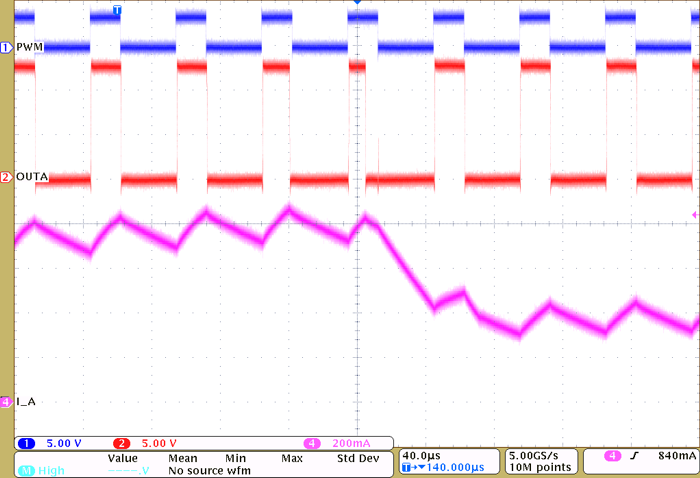
Task: Click channel 2 scale 5.00 V
Action: pyautogui.click(x=159, y=443)
